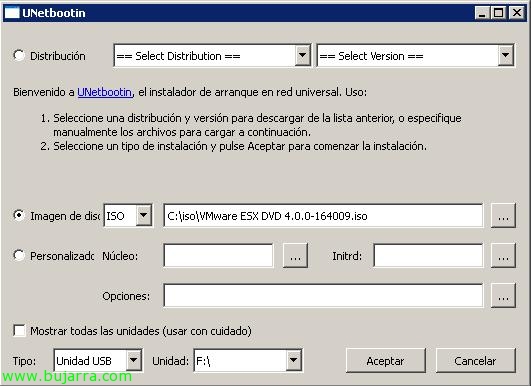531x386 pixels.
Task: Browse for disk image file button
Action: [503, 215]
